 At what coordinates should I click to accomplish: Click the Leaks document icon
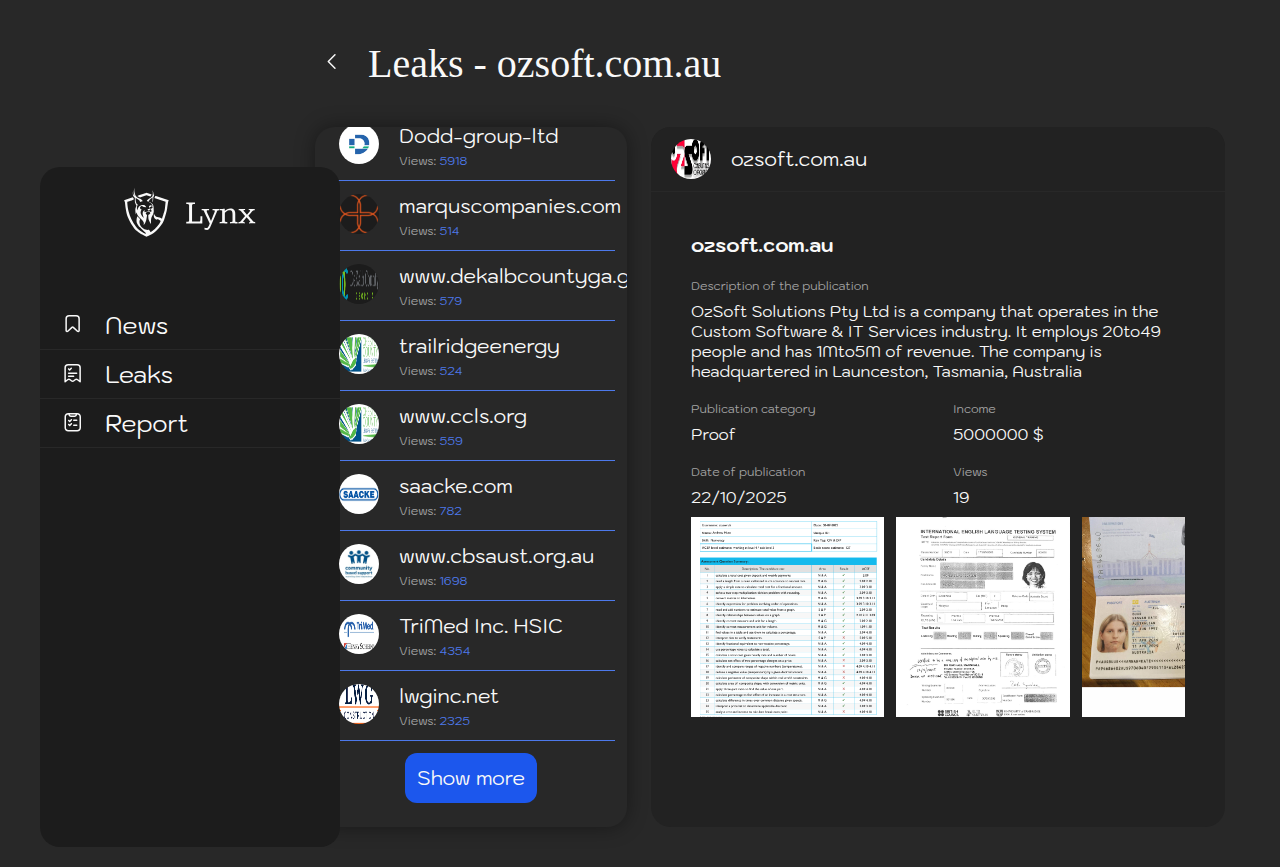tap(72, 374)
